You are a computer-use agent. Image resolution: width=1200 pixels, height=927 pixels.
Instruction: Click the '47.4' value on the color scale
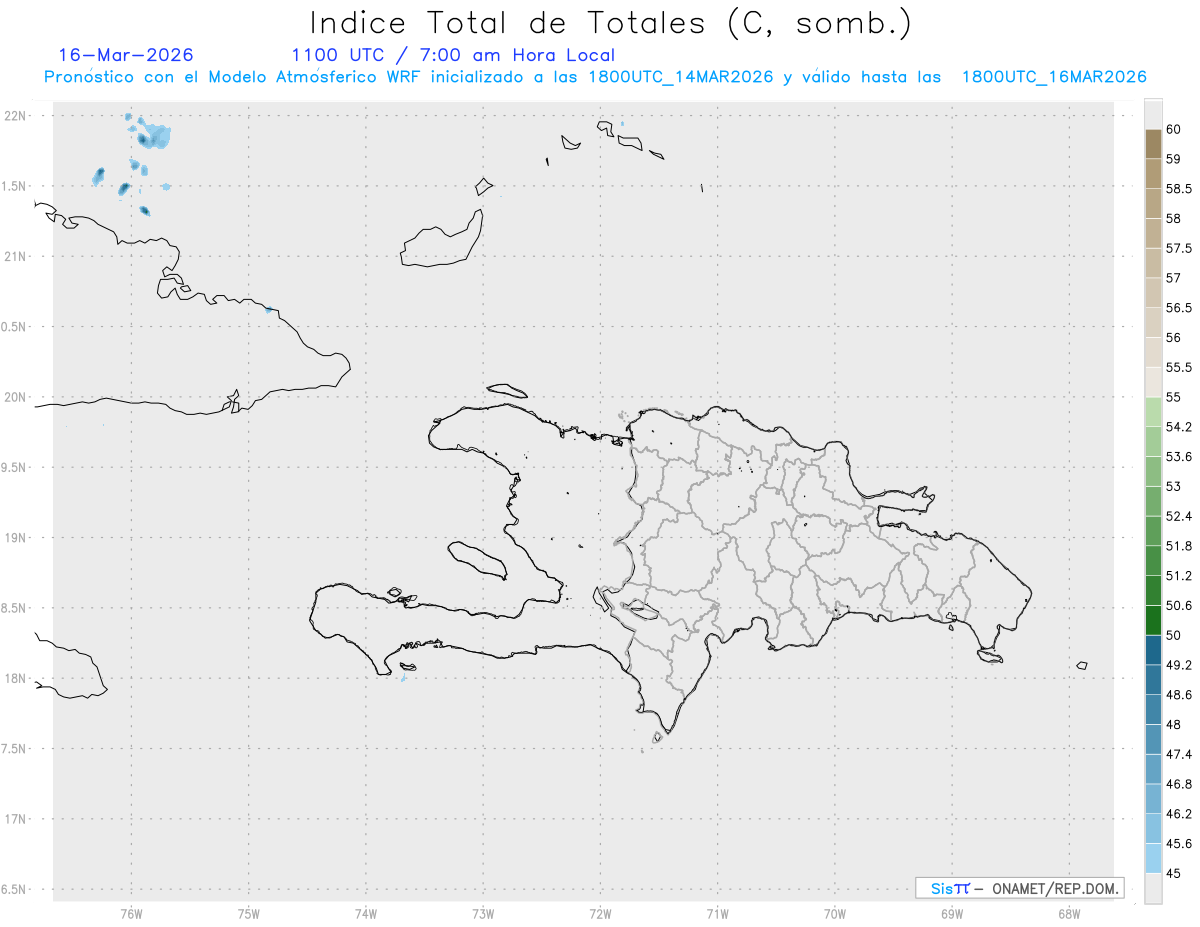[1178, 754]
